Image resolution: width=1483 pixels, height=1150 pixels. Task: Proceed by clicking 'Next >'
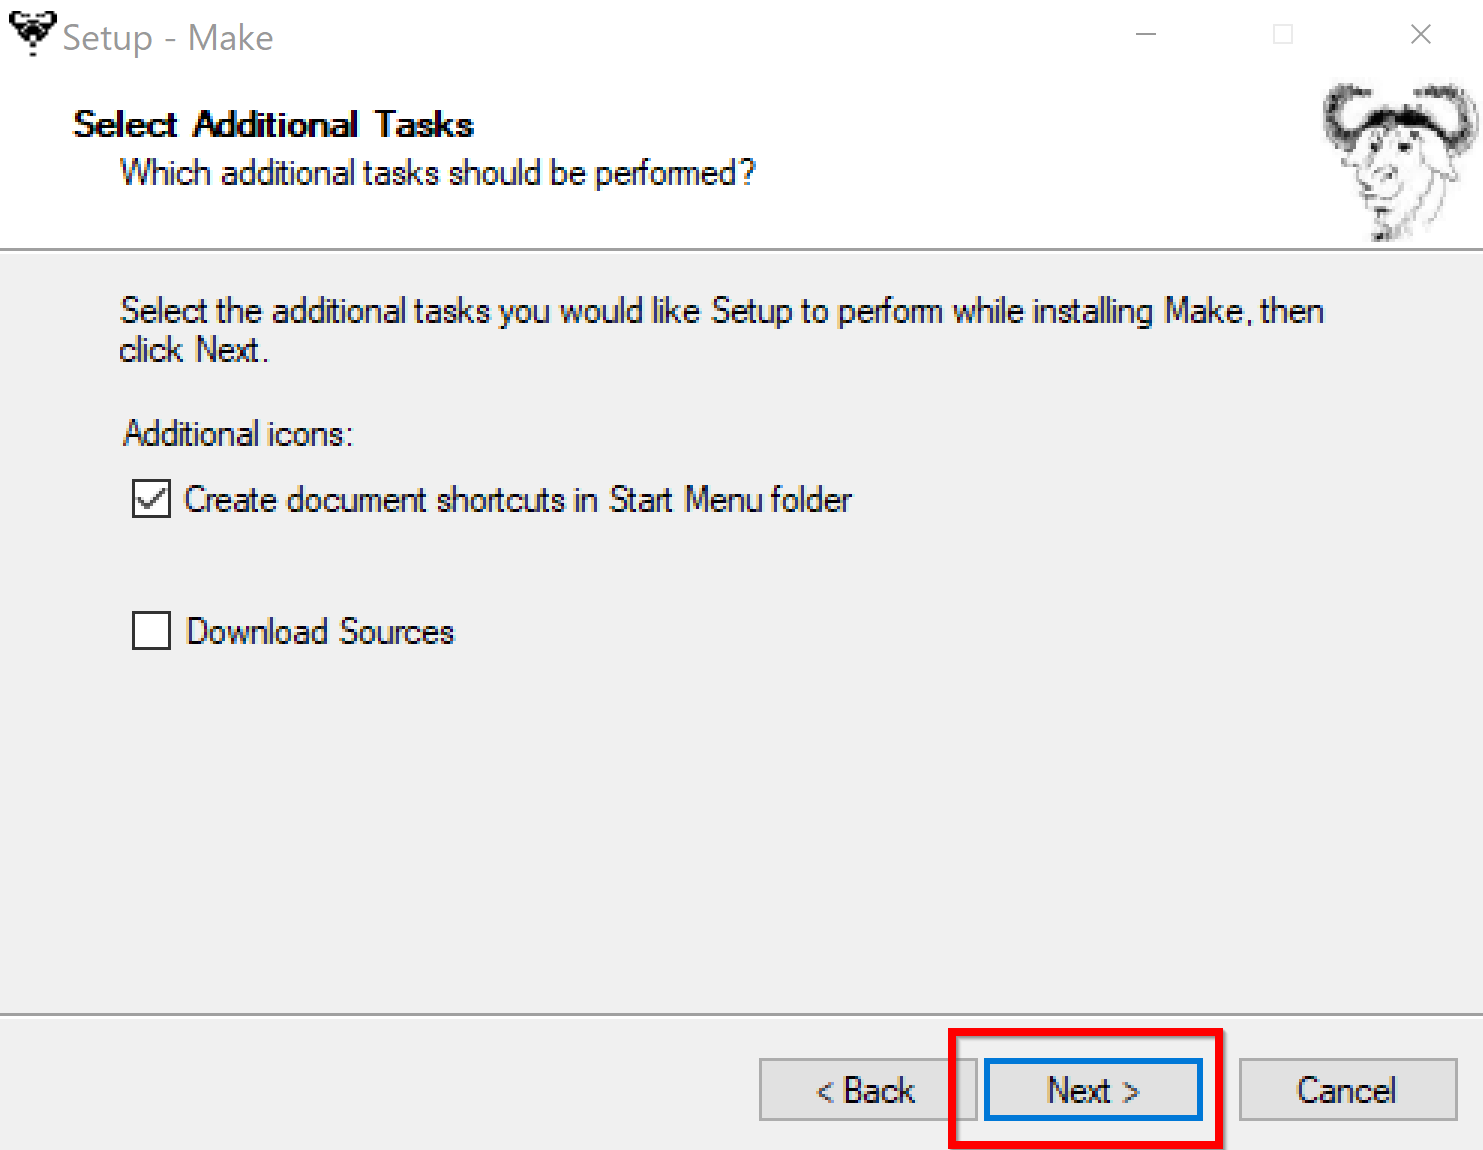tap(1093, 1090)
